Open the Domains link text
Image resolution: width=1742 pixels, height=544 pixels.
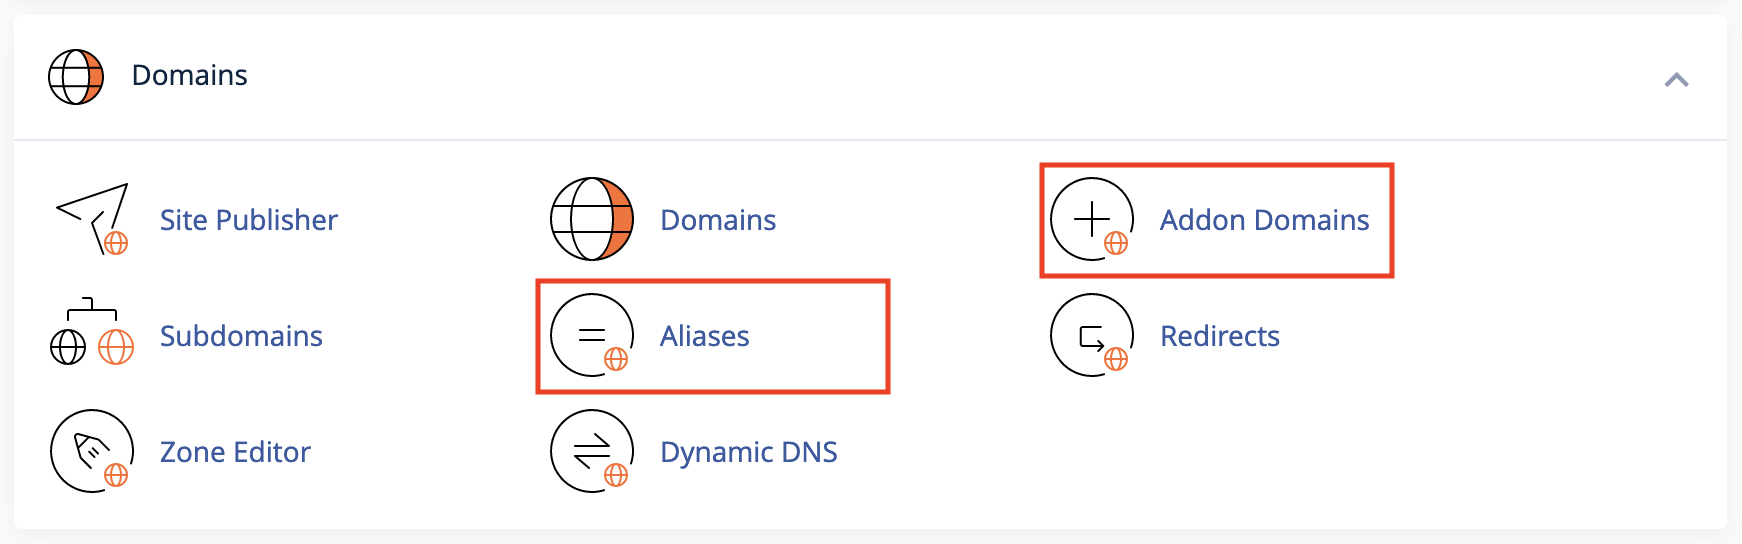pos(718,220)
